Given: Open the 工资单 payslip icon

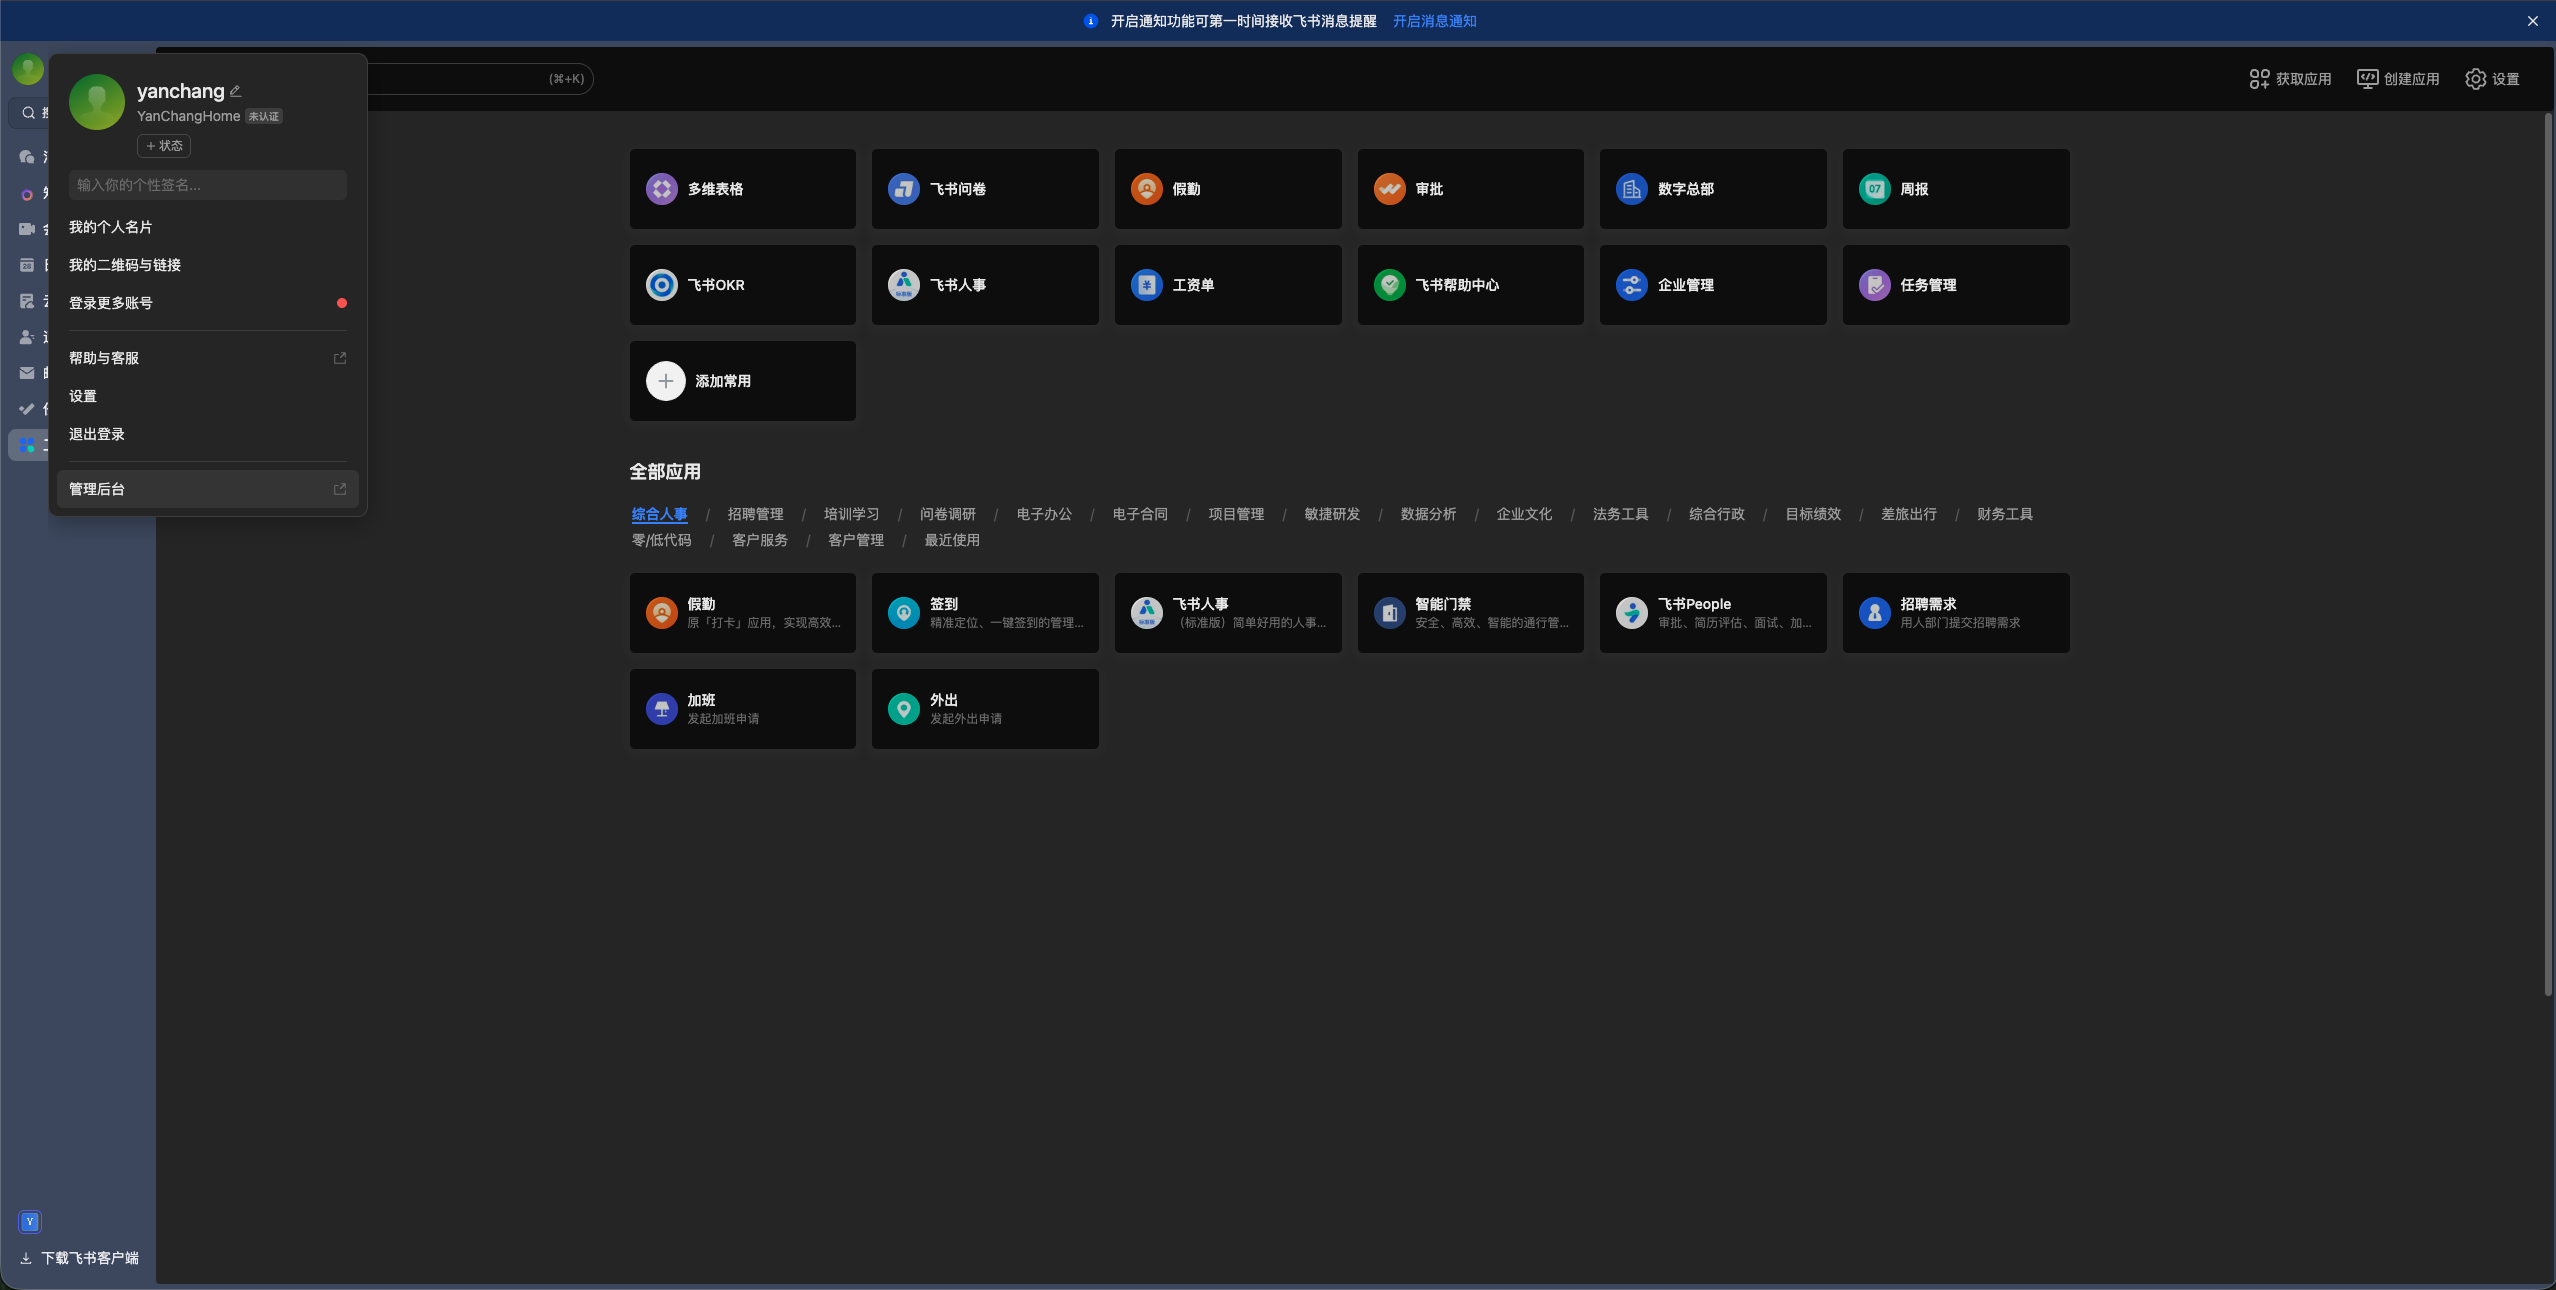Looking at the screenshot, I should [x=1146, y=285].
